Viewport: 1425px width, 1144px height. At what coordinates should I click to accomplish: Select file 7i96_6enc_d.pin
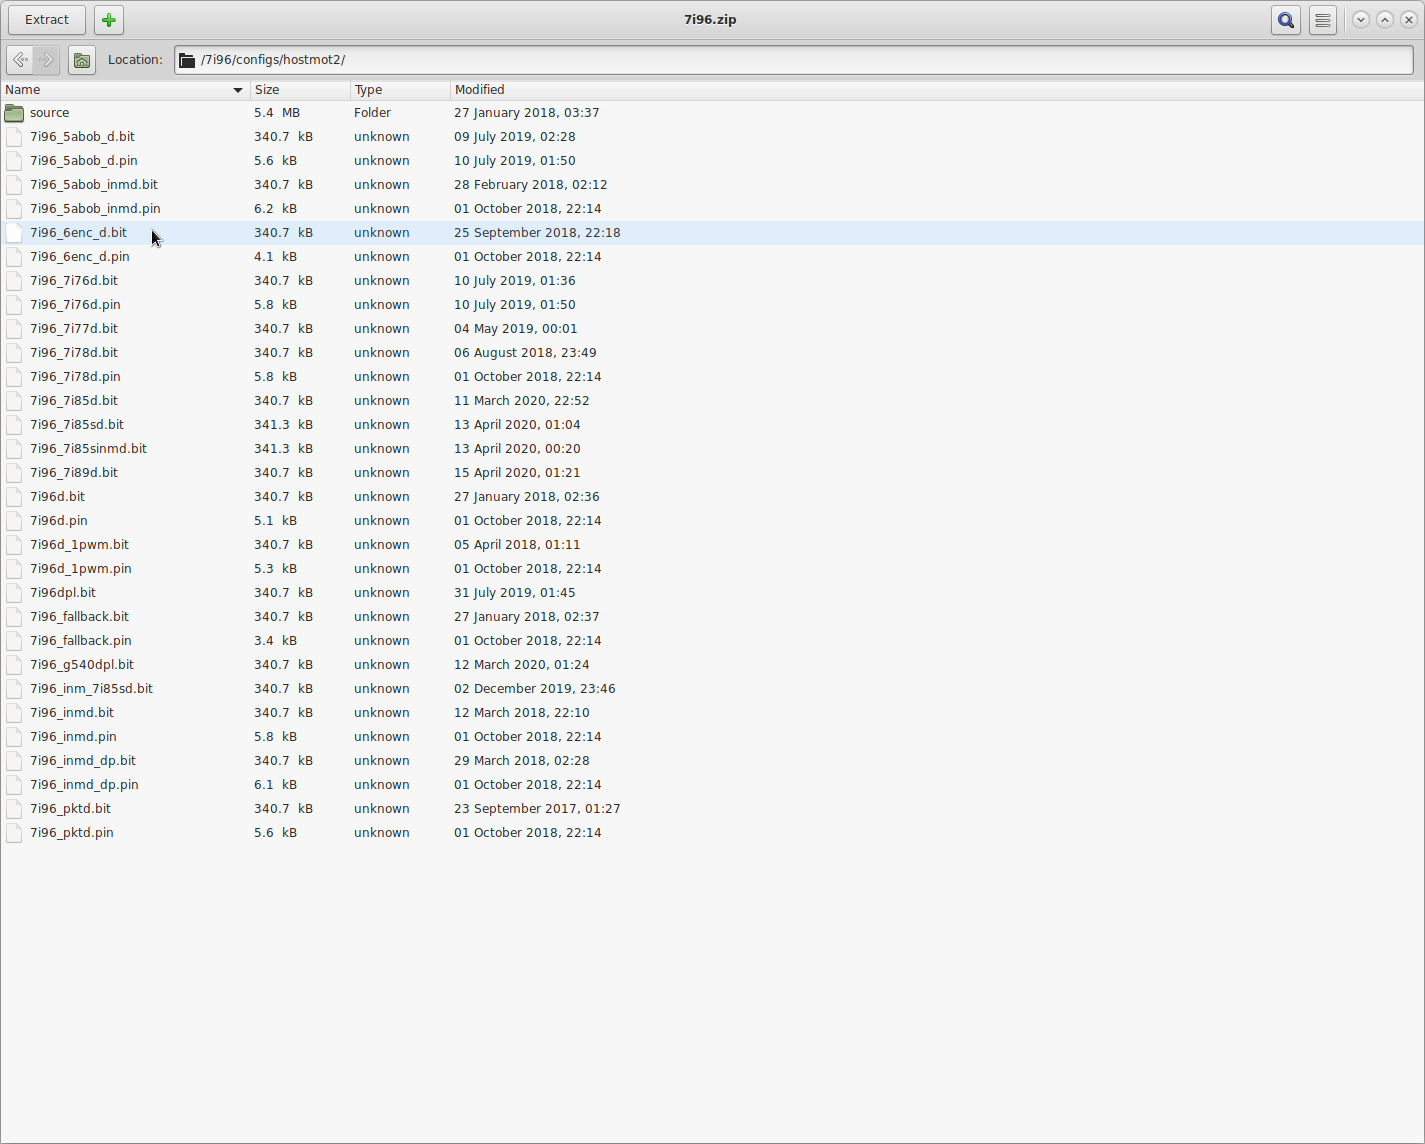[80, 257]
